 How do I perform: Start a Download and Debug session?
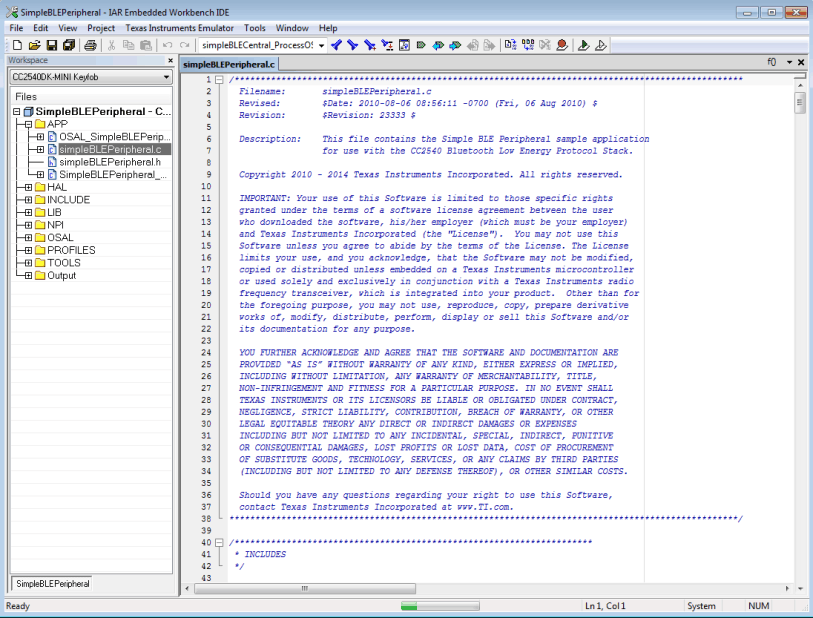(x=584, y=45)
